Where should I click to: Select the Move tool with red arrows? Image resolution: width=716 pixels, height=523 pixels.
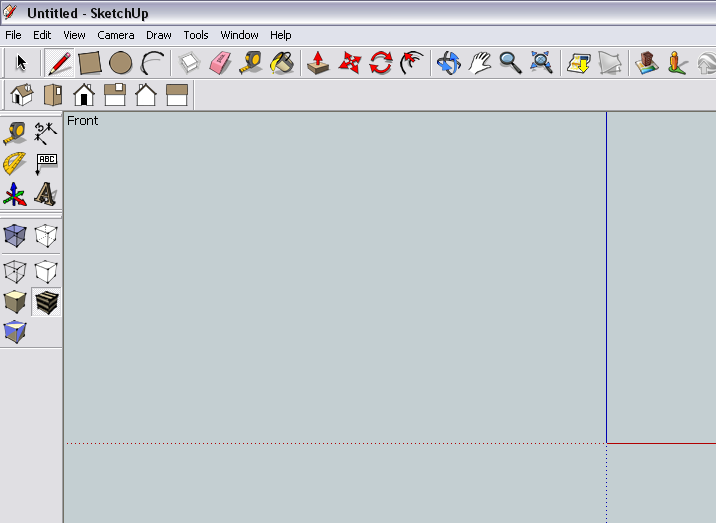click(x=350, y=63)
